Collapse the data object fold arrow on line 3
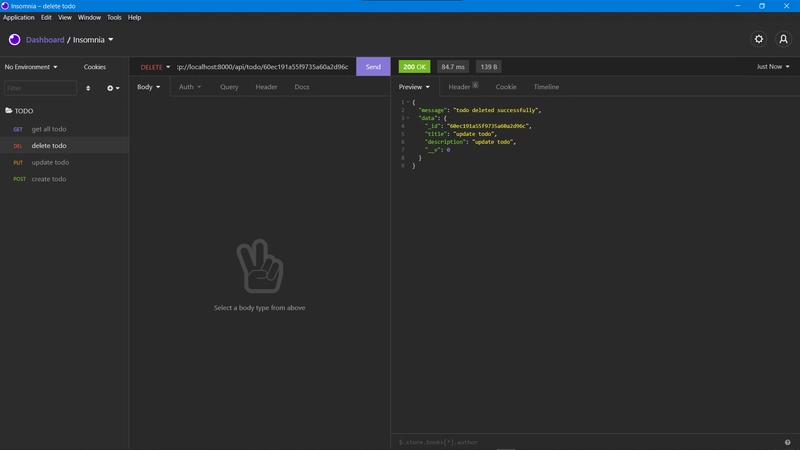 click(408, 118)
